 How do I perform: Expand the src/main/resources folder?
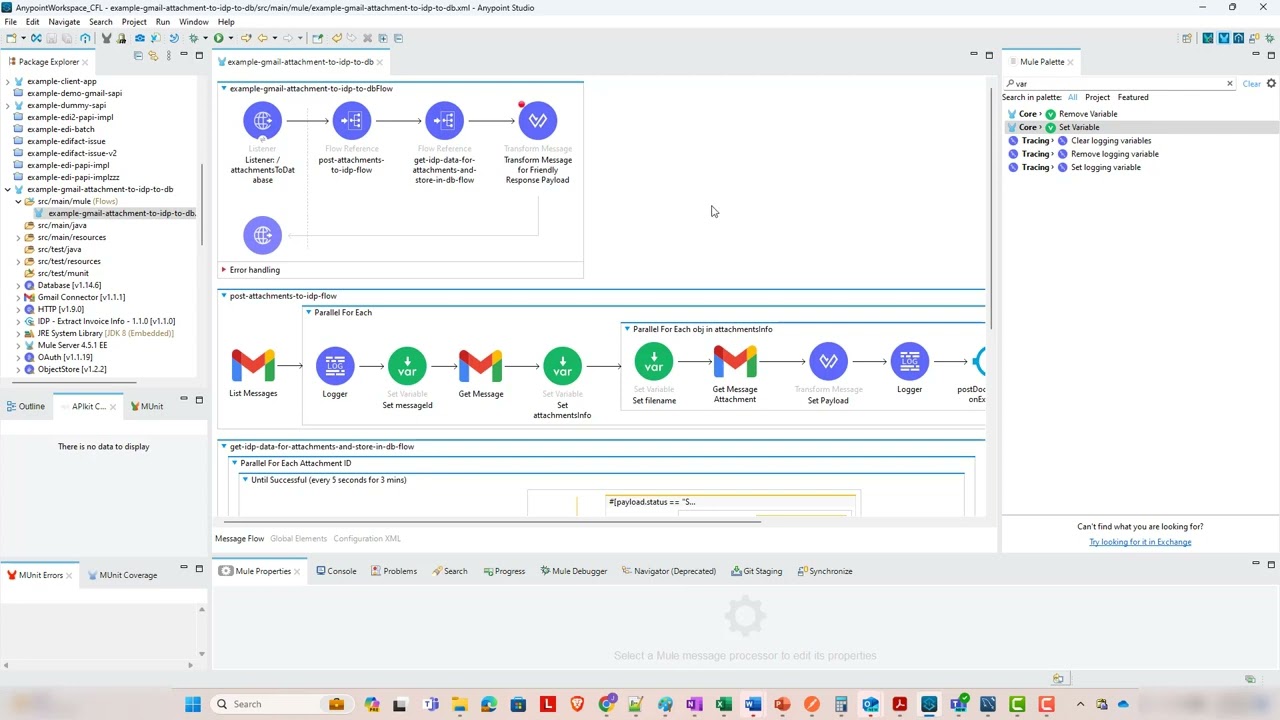coord(18,238)
